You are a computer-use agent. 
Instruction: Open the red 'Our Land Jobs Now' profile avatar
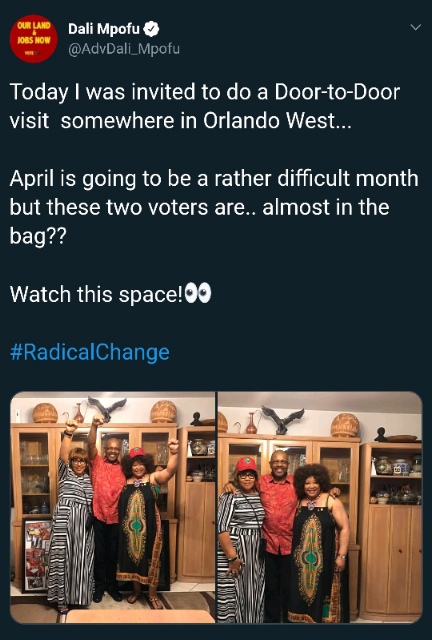click(x=33, y=39)
